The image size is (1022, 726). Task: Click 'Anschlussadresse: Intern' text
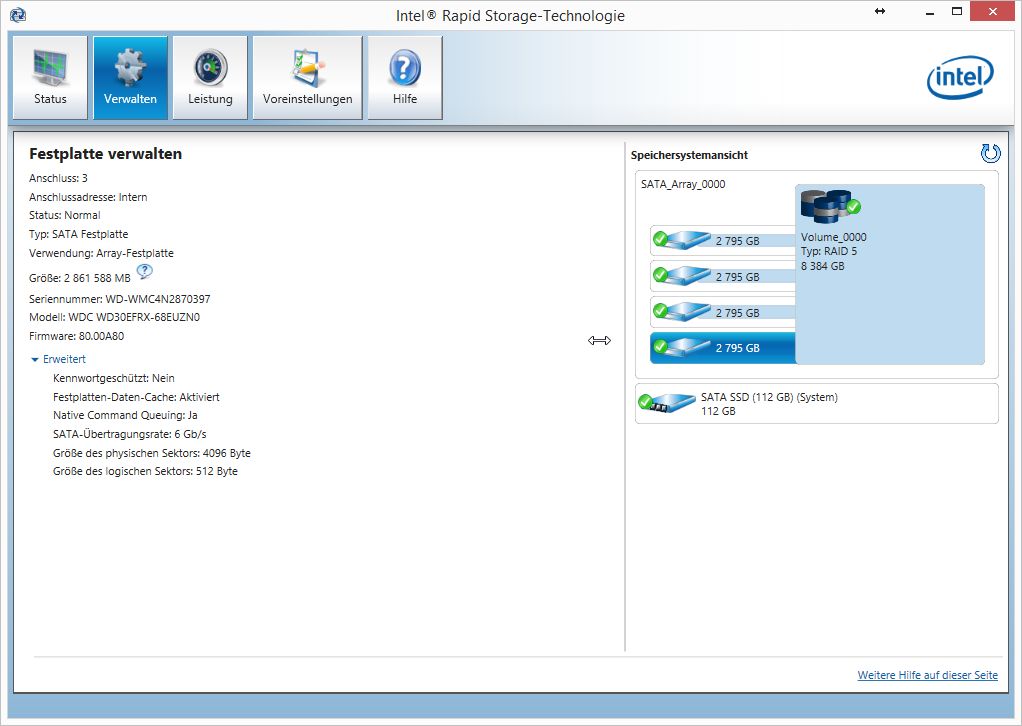tap(88, 197)
